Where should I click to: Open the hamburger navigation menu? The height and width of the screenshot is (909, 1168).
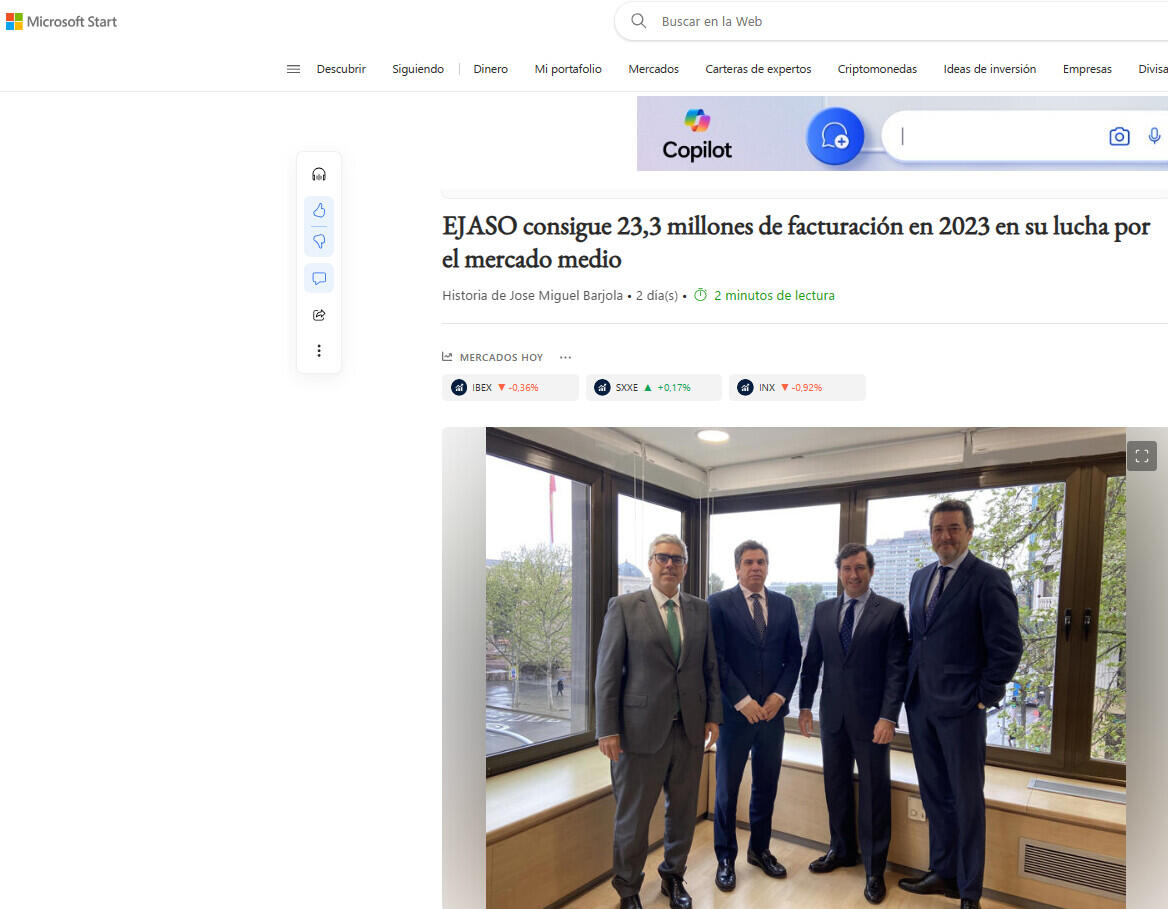tap(293, 69)
